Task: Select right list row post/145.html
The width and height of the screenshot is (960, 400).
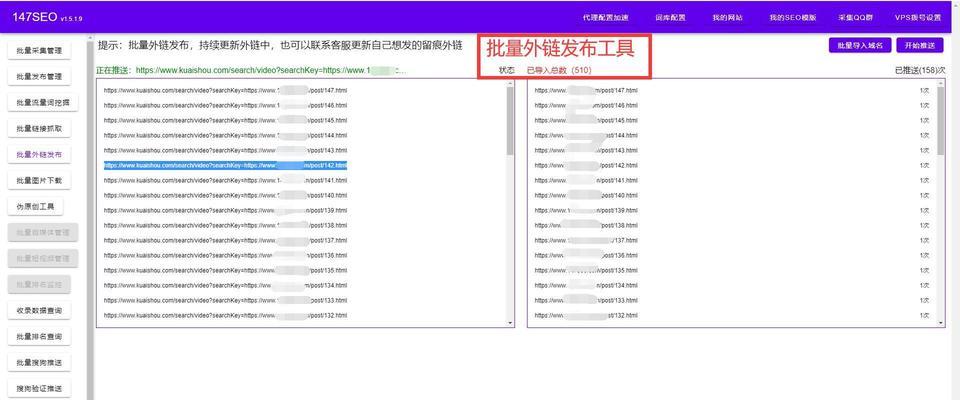Action: coord(586,120)
